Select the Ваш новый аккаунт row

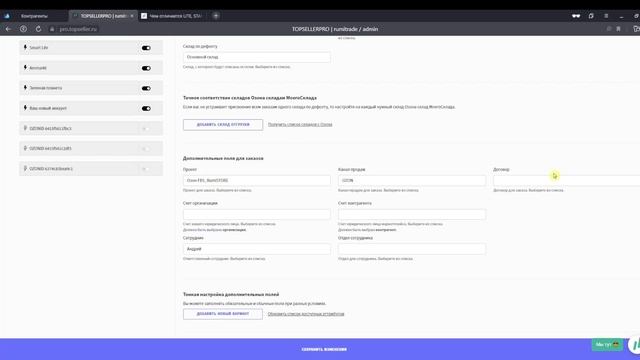tap(91, 108)
